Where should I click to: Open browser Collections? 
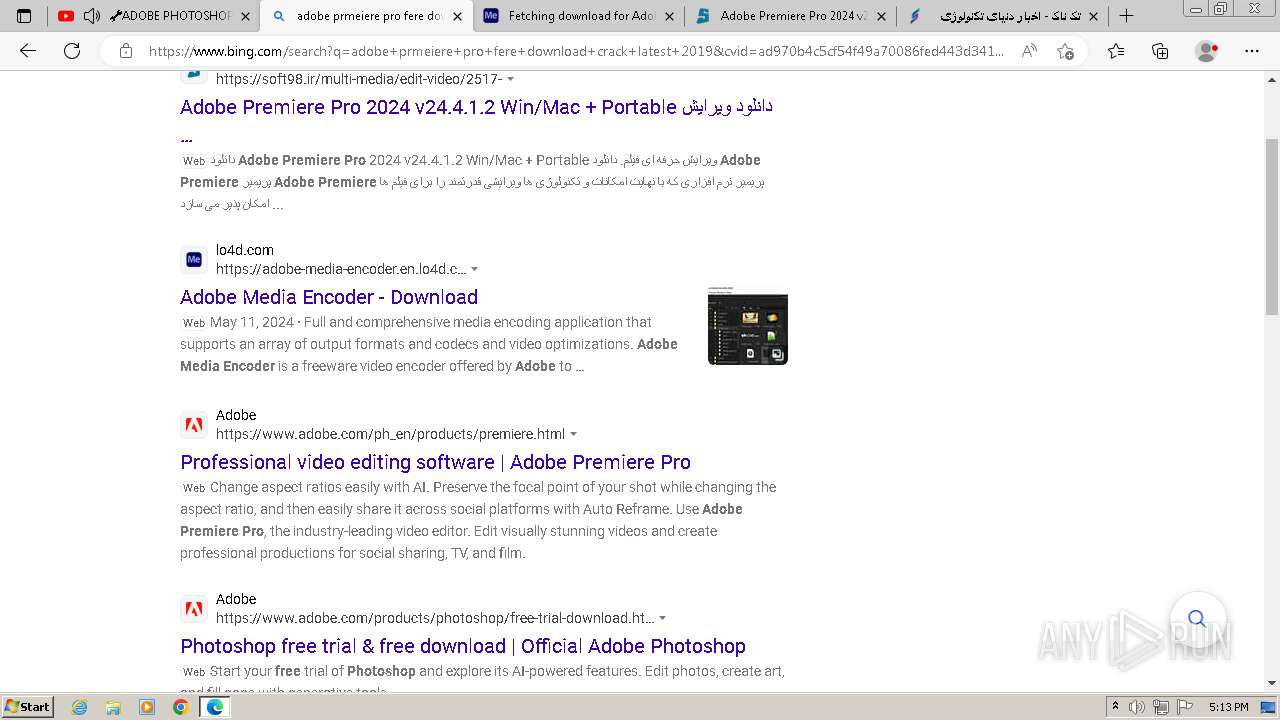1160,51
